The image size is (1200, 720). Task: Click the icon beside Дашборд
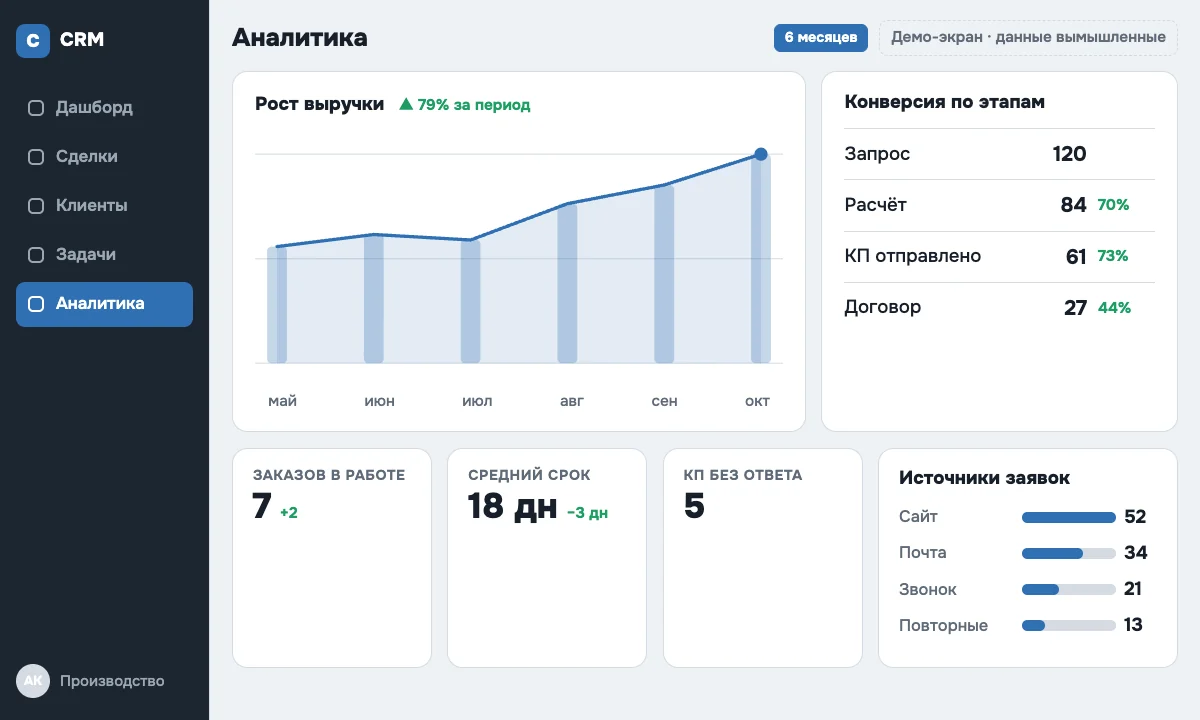(36, 108)
